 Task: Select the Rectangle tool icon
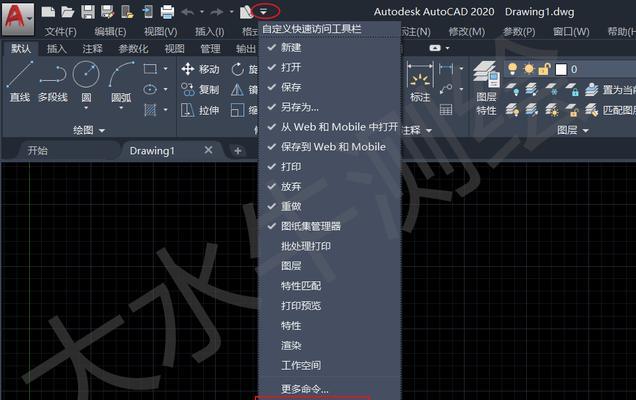click(x=150, y=69)
